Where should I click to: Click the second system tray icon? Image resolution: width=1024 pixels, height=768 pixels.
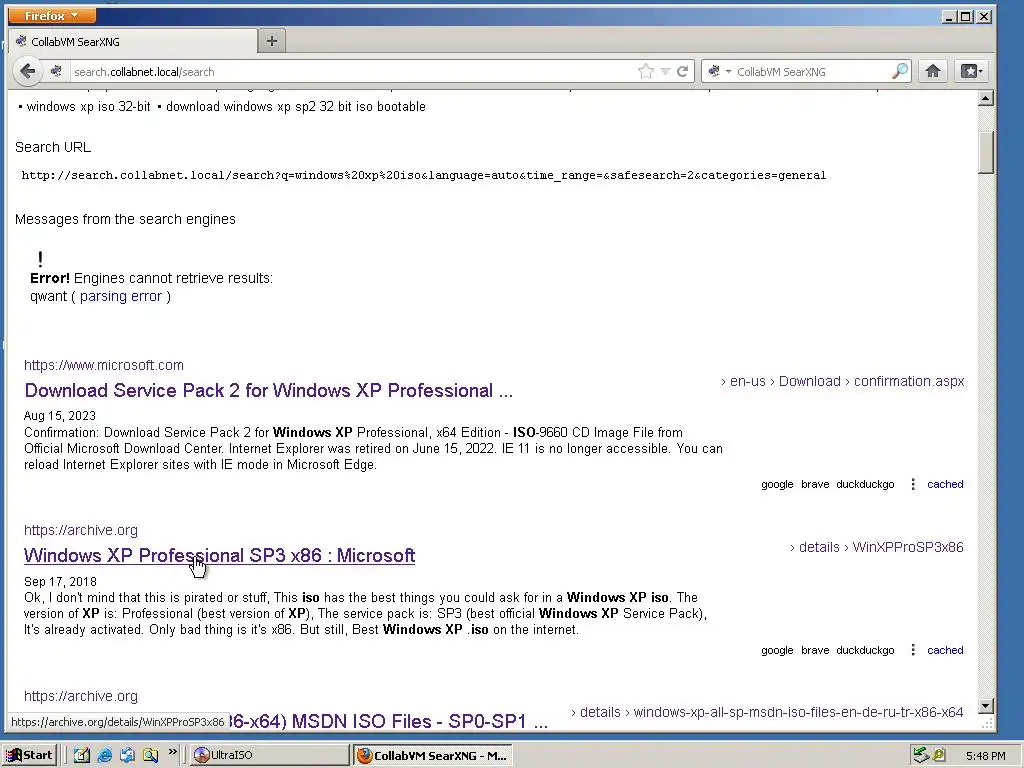click(939, 755)
